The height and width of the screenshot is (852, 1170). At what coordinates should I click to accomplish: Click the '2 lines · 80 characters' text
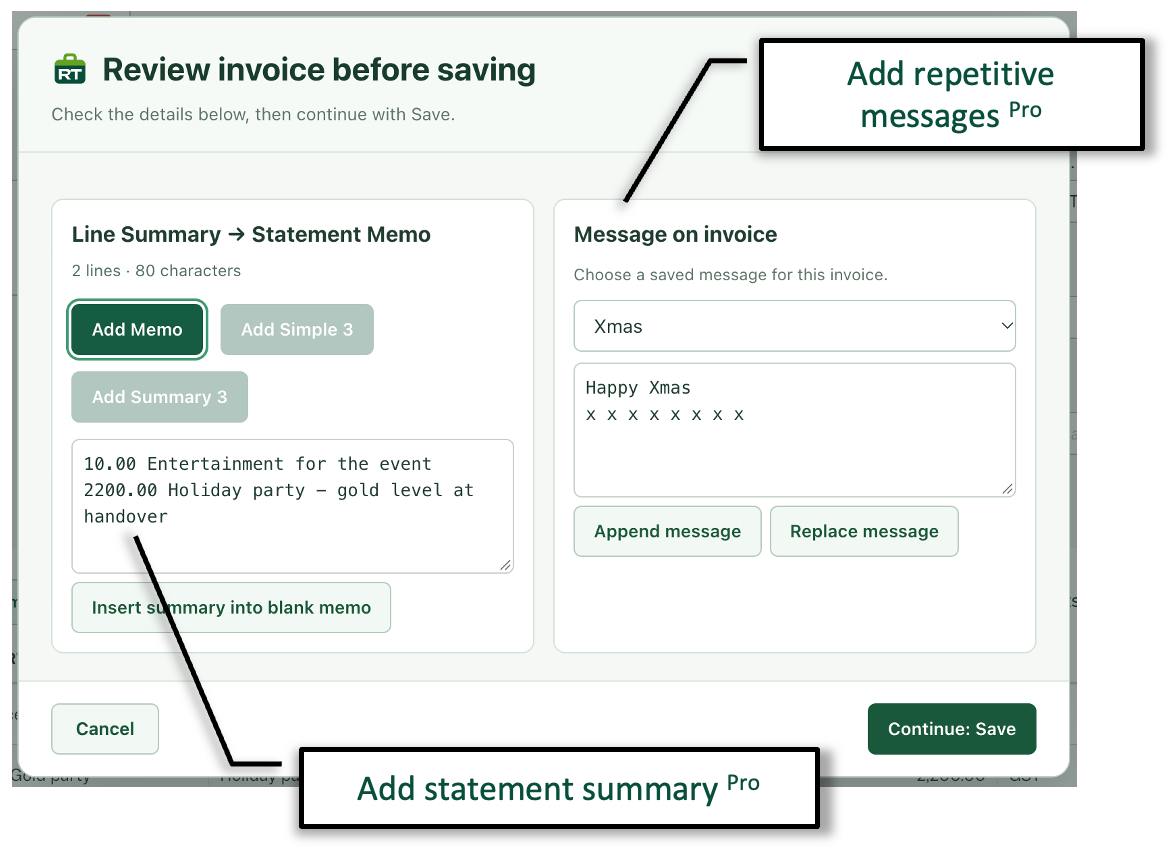(x=156, y=271)
